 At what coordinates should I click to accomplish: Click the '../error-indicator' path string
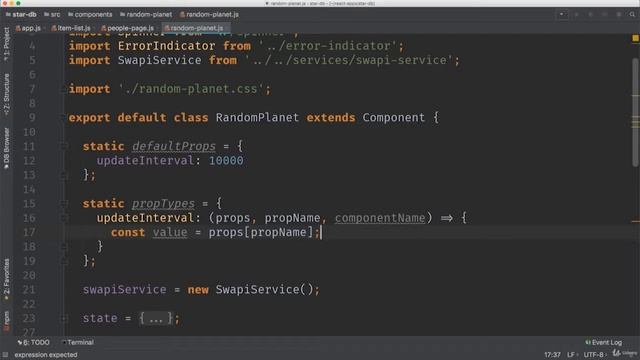coord(327,46)
